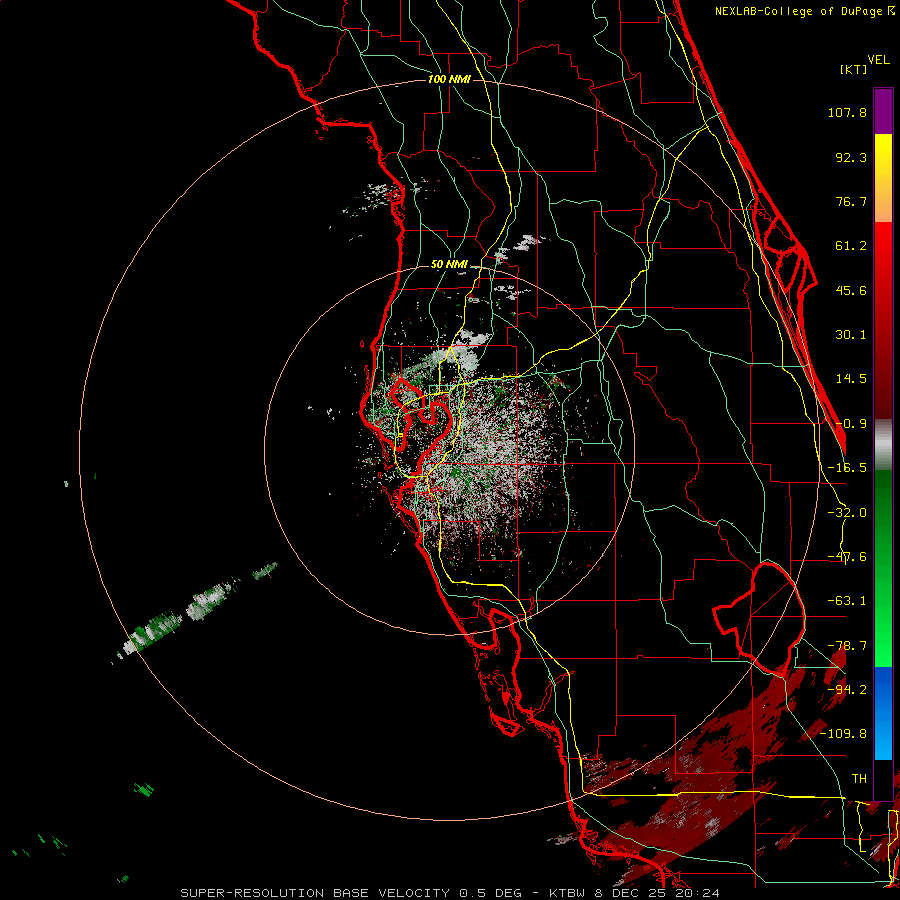This screenshot has height=900, width=900.
Task: Click the TH label on color scale
Action: [859, 778]
